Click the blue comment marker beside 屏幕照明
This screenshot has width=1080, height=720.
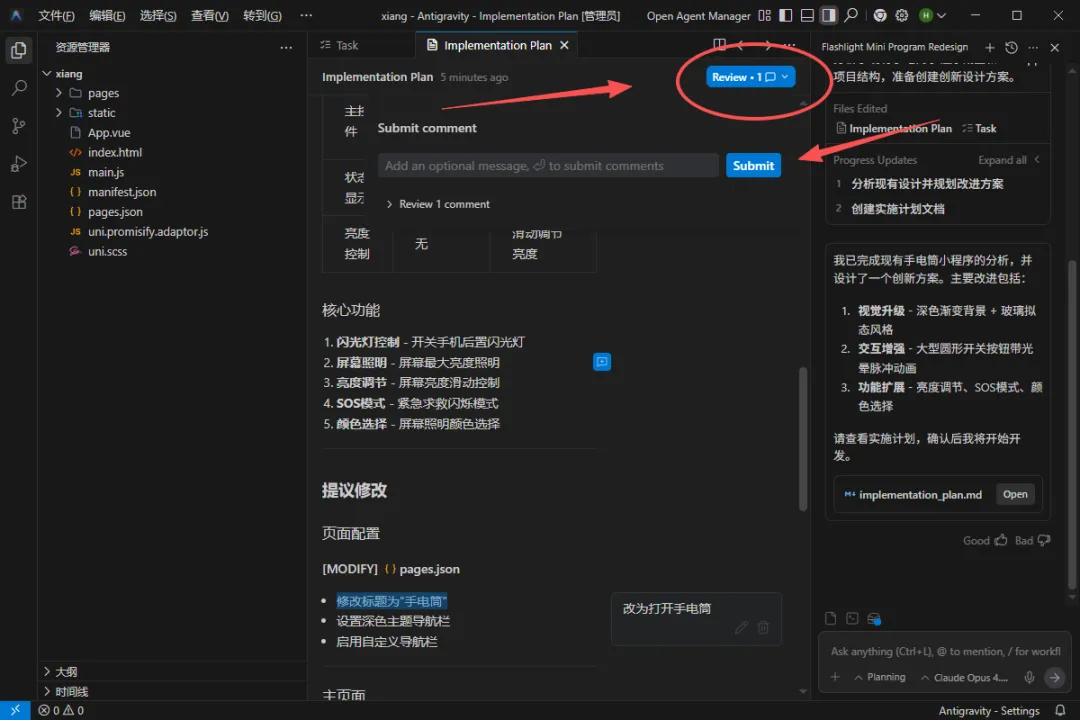coord(602,362)
